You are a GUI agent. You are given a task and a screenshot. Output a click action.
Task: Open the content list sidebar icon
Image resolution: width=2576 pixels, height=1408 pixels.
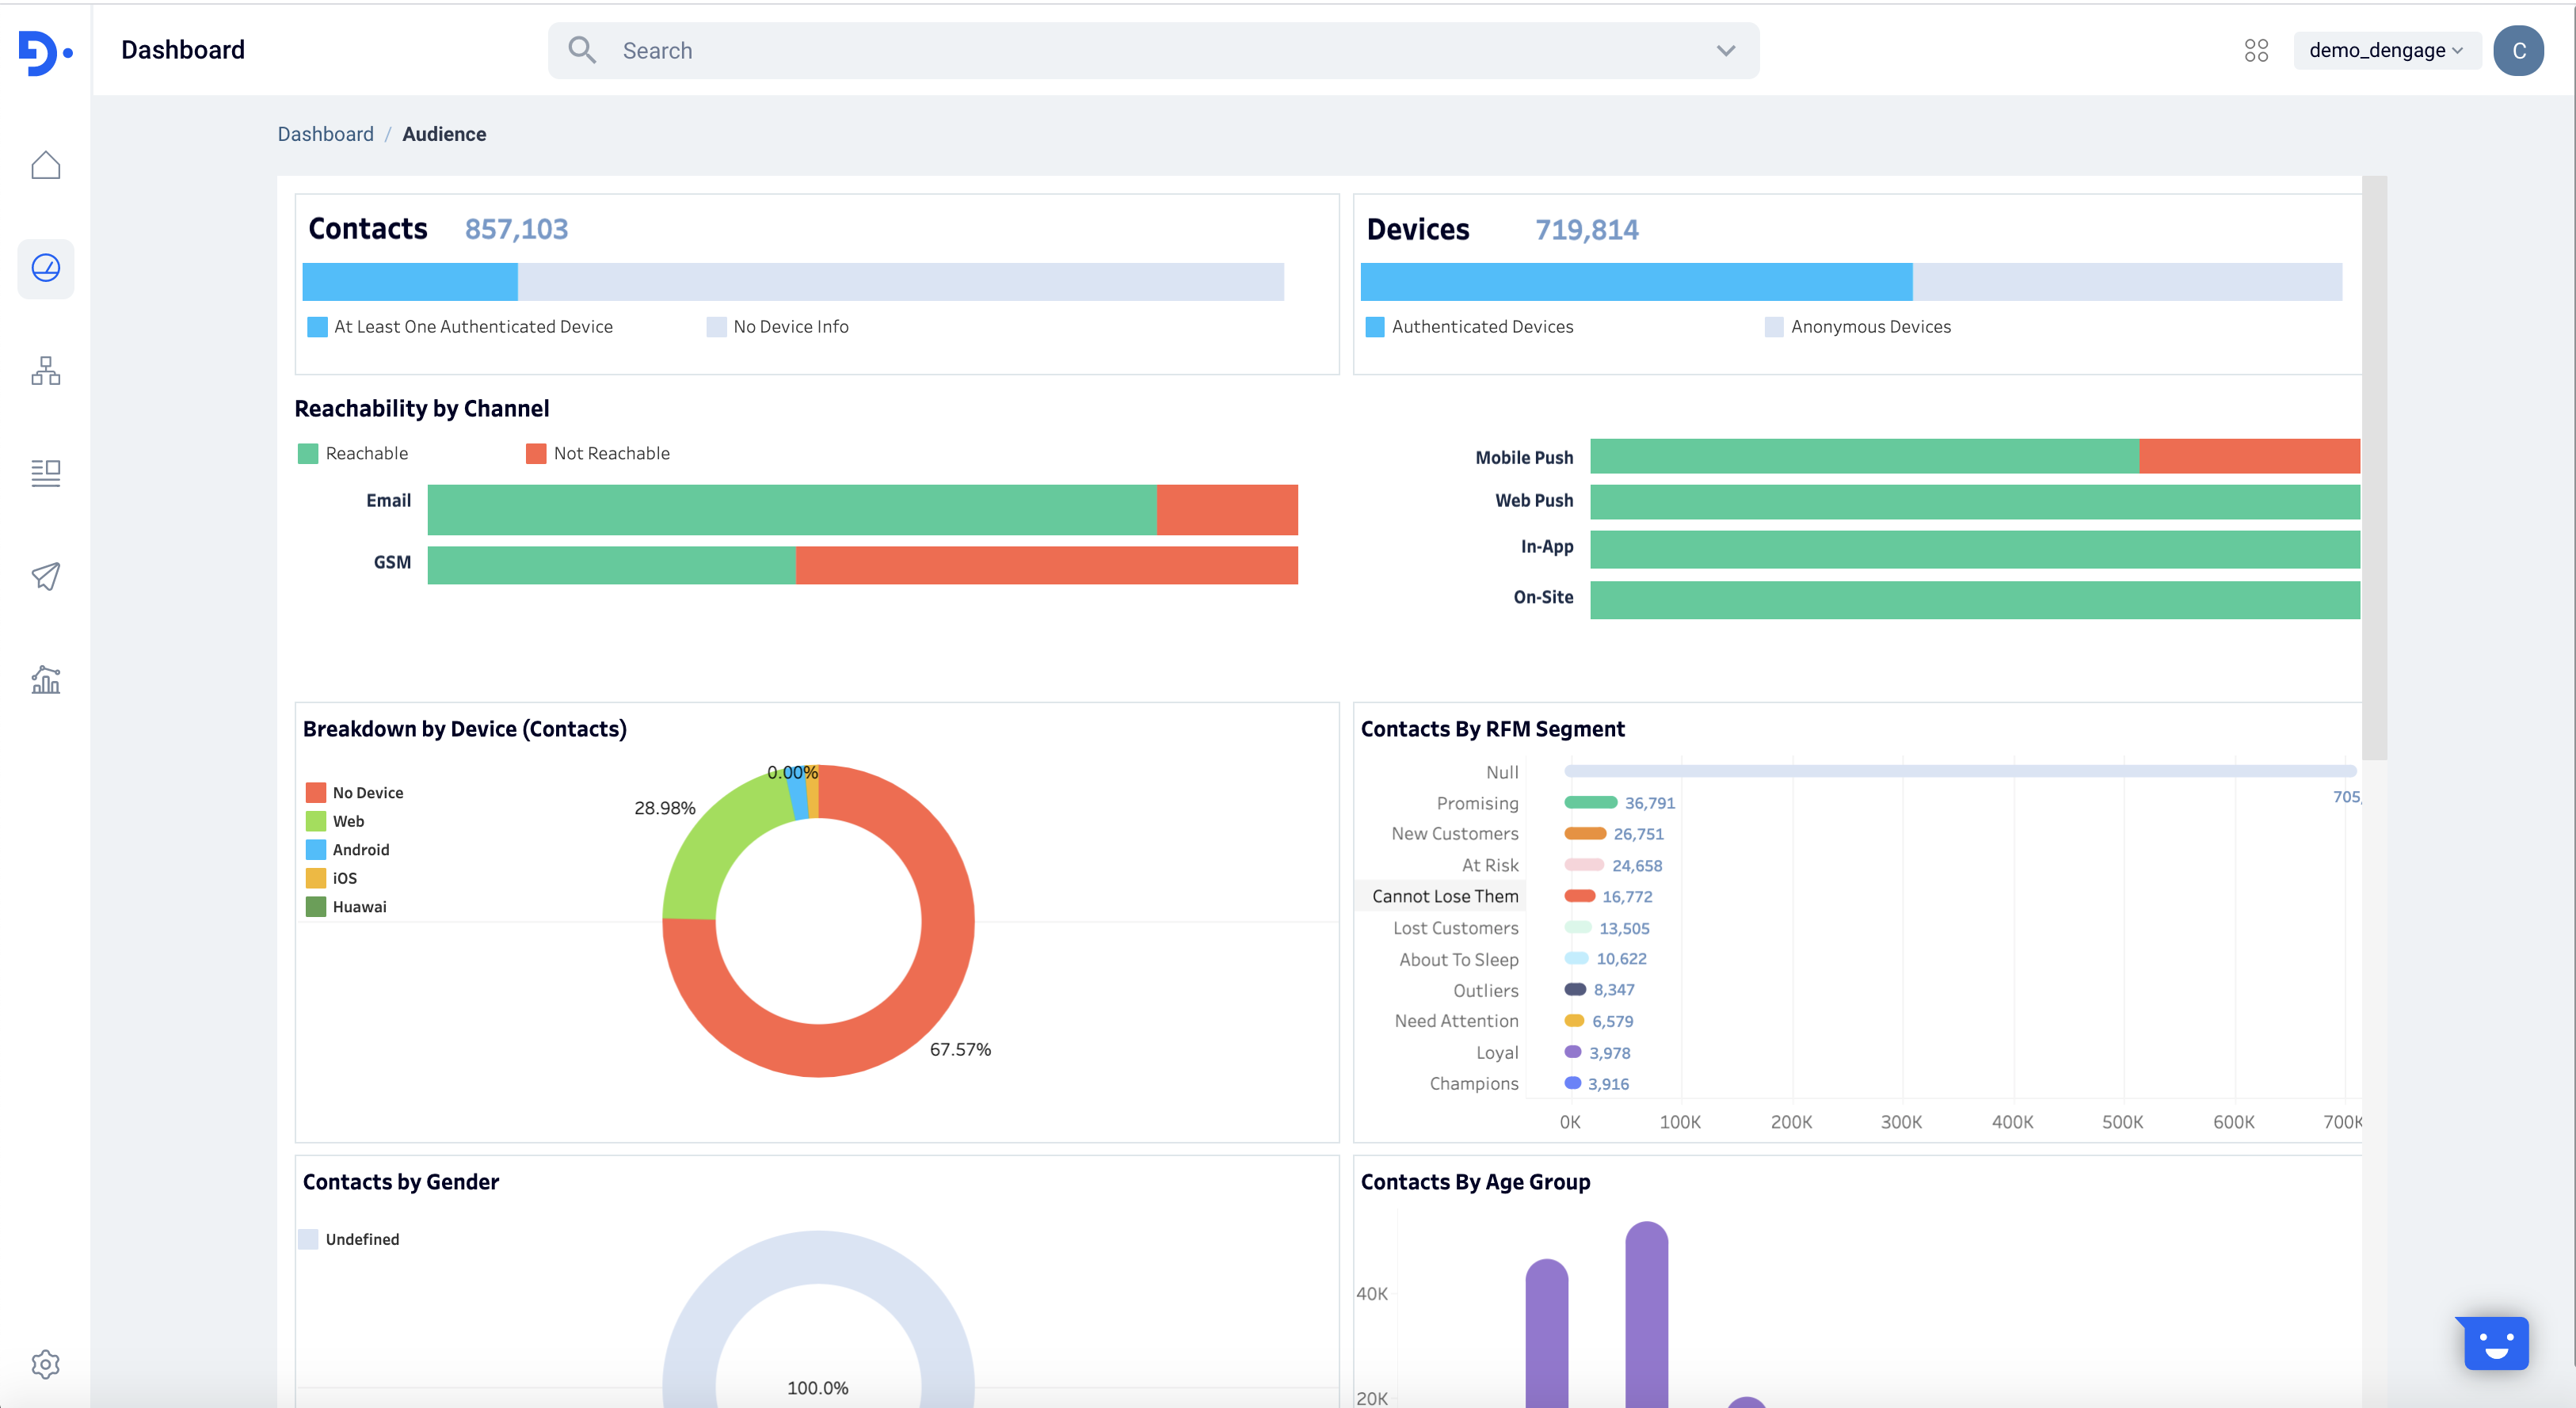click(x=46, y=473)
